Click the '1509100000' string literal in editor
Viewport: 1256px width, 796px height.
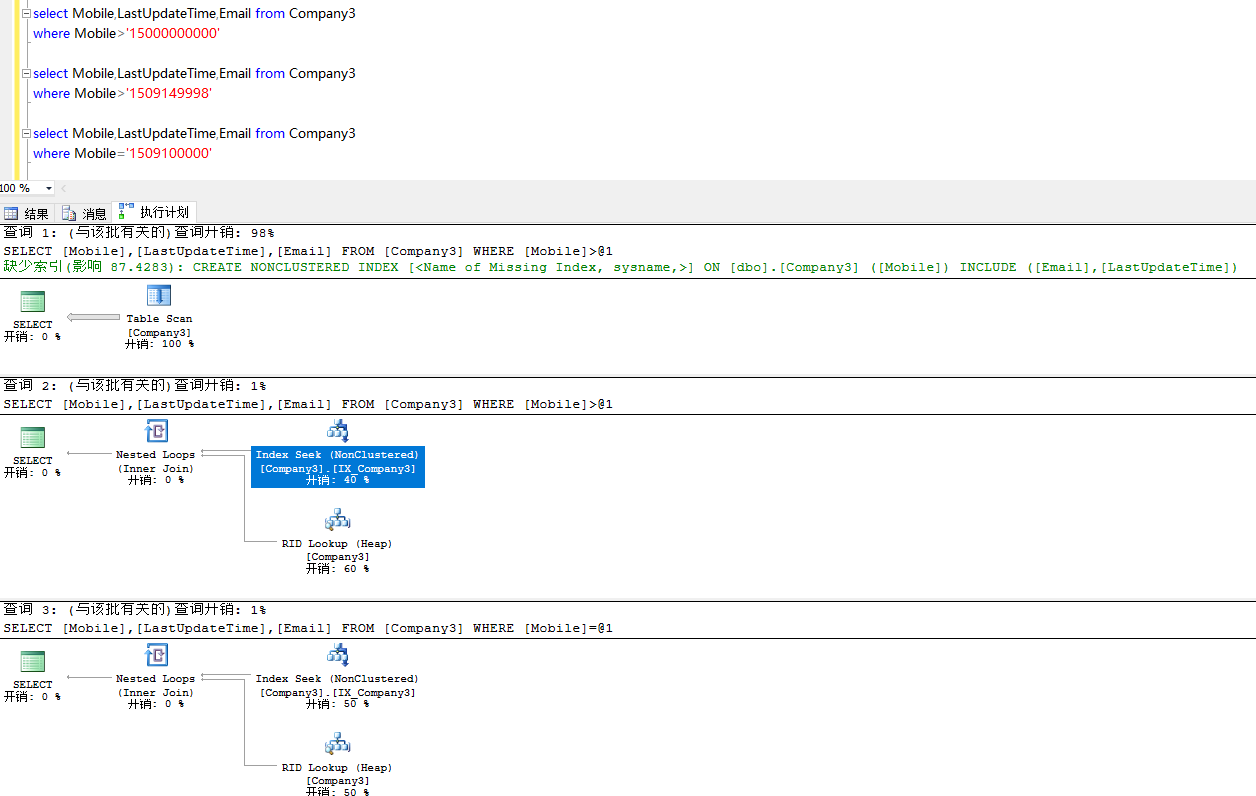point(169,154)
